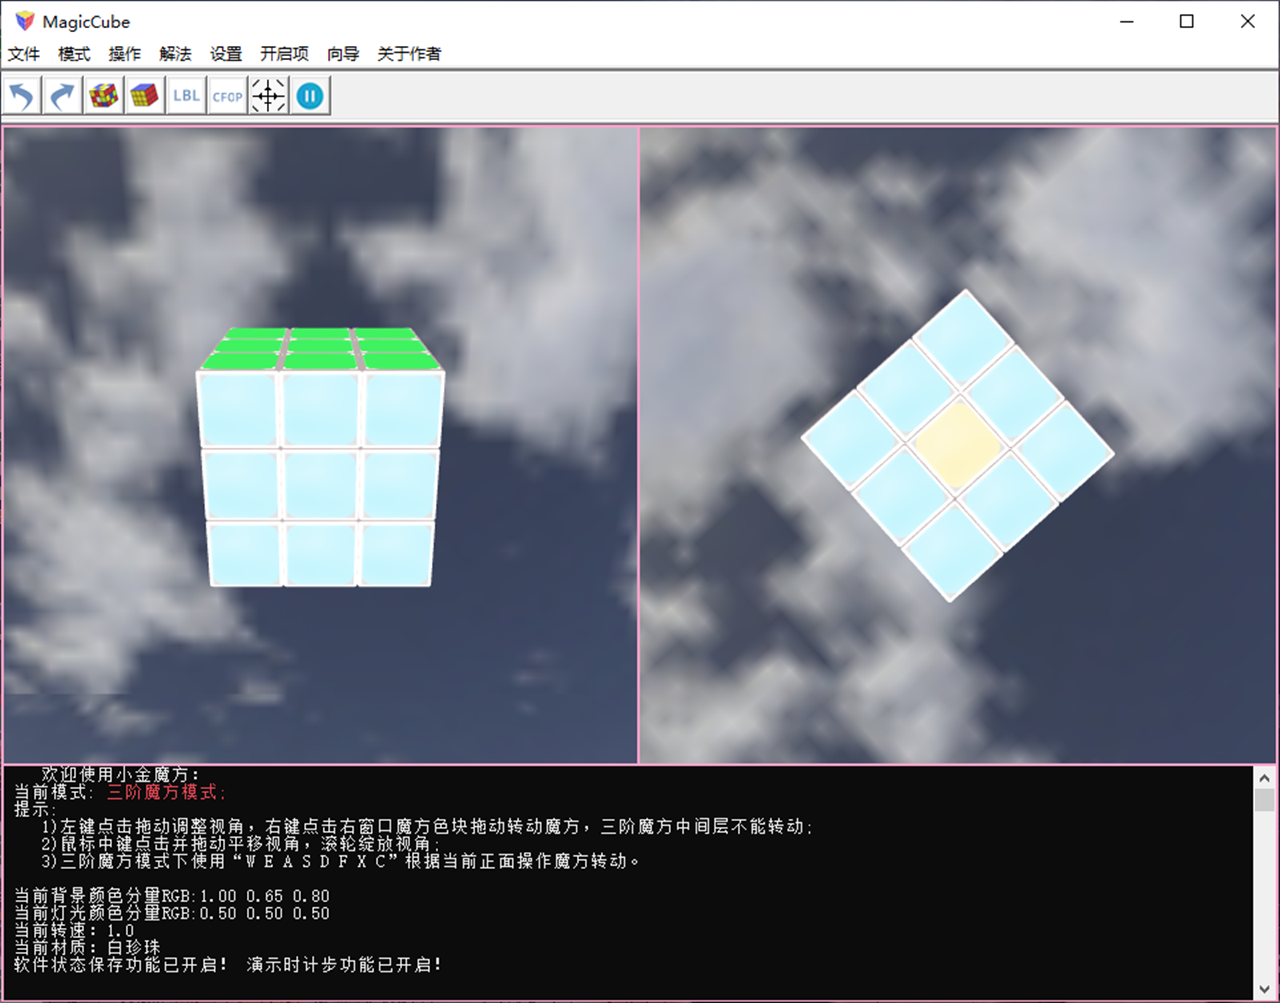This screenshot has height=1003, width=1280.
Task: Click the MagicCube app icon in the title bar
Action: (25, 21)
